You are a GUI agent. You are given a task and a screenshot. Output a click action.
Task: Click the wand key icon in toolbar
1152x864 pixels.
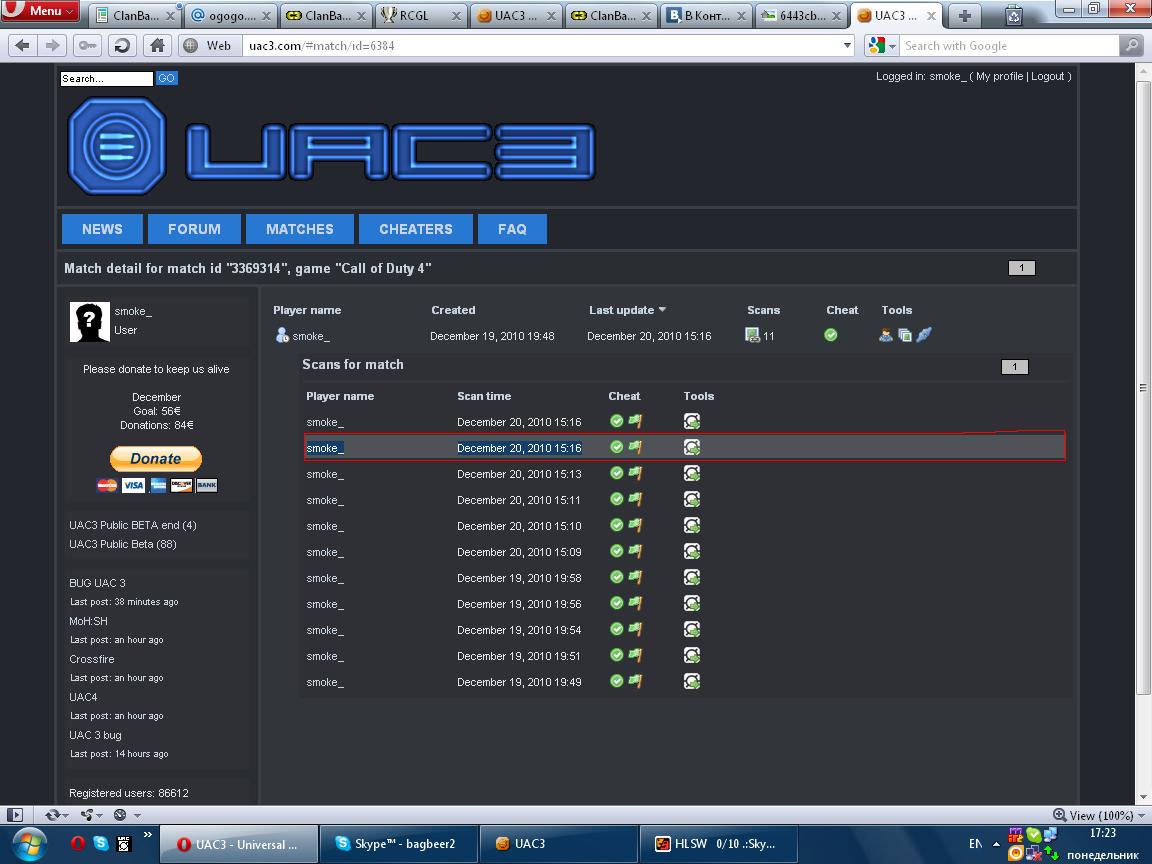(87, 46)
